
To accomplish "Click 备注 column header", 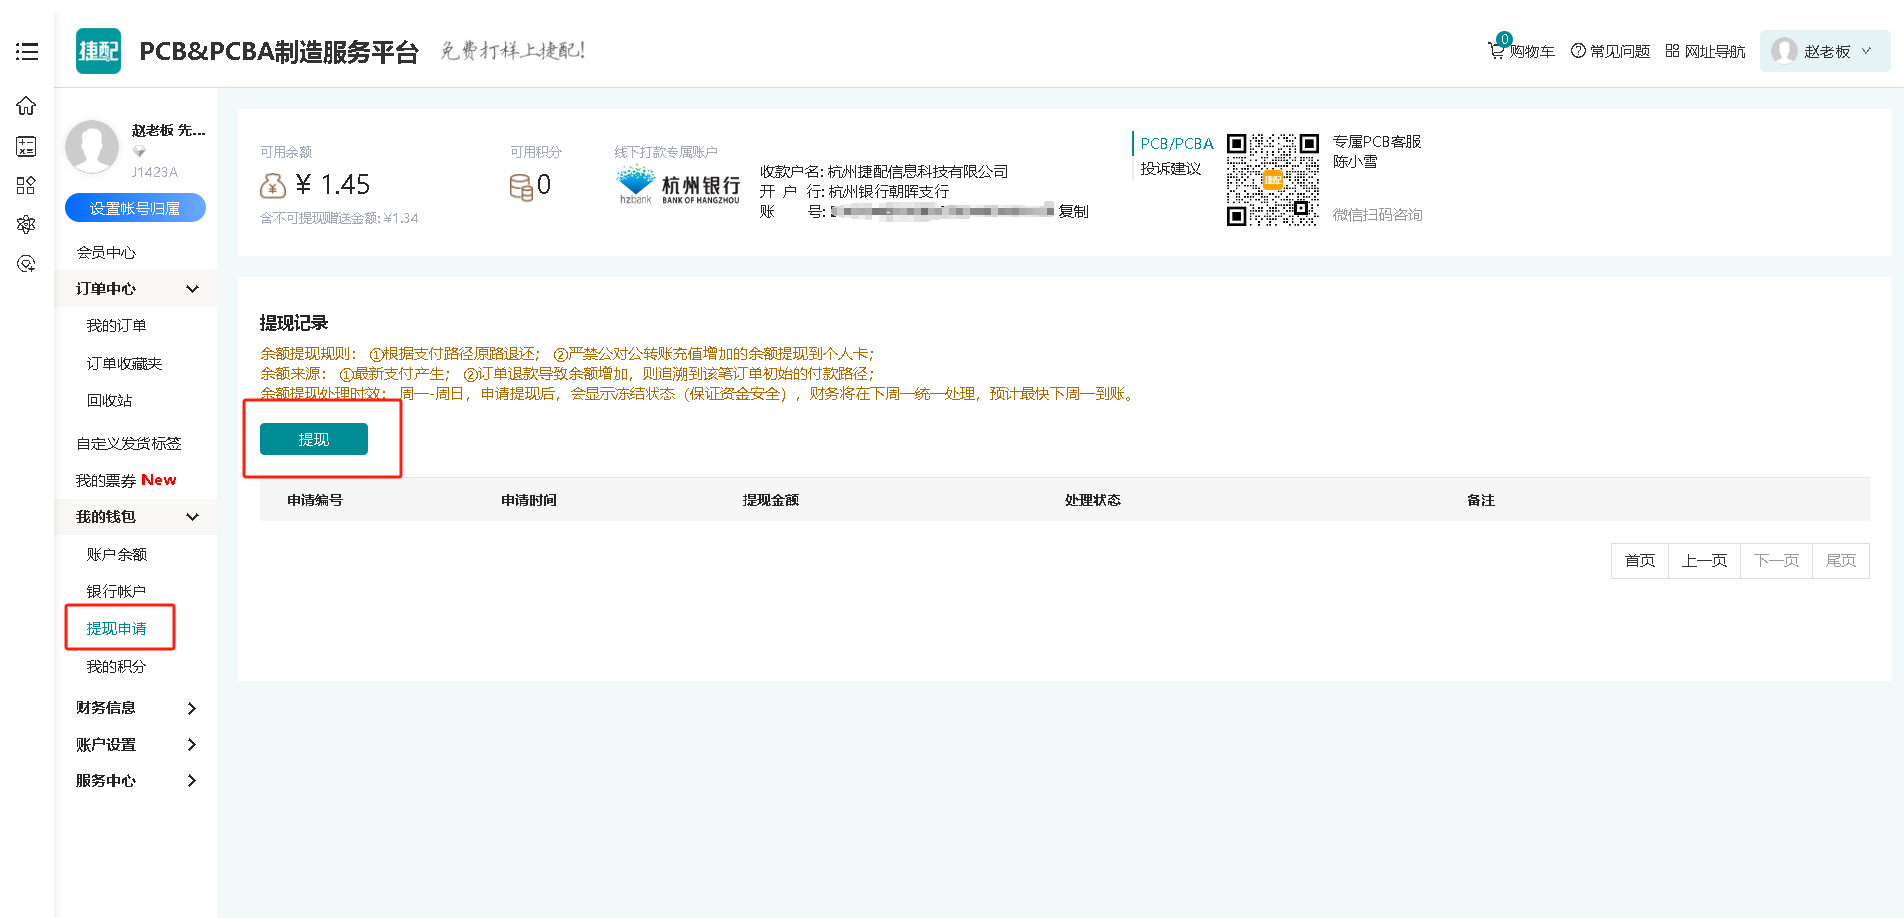I will (x=1481, y=500).
